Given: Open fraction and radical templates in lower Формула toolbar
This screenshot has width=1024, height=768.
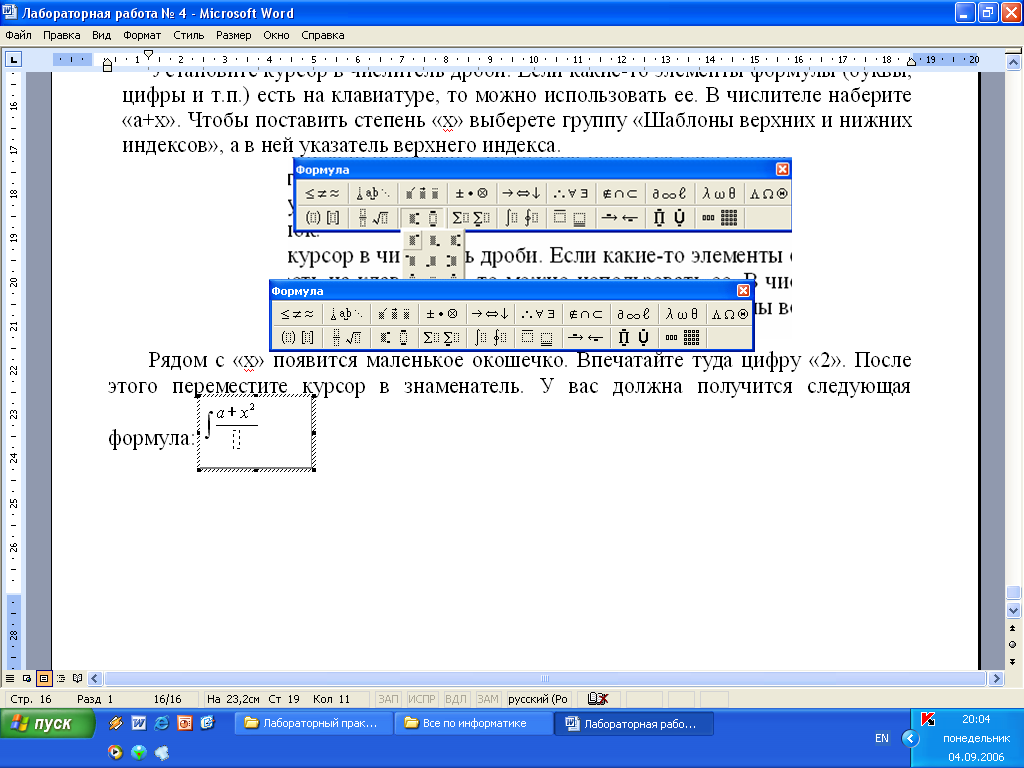Looking at the screenshot, I should [x=345, y=337].
